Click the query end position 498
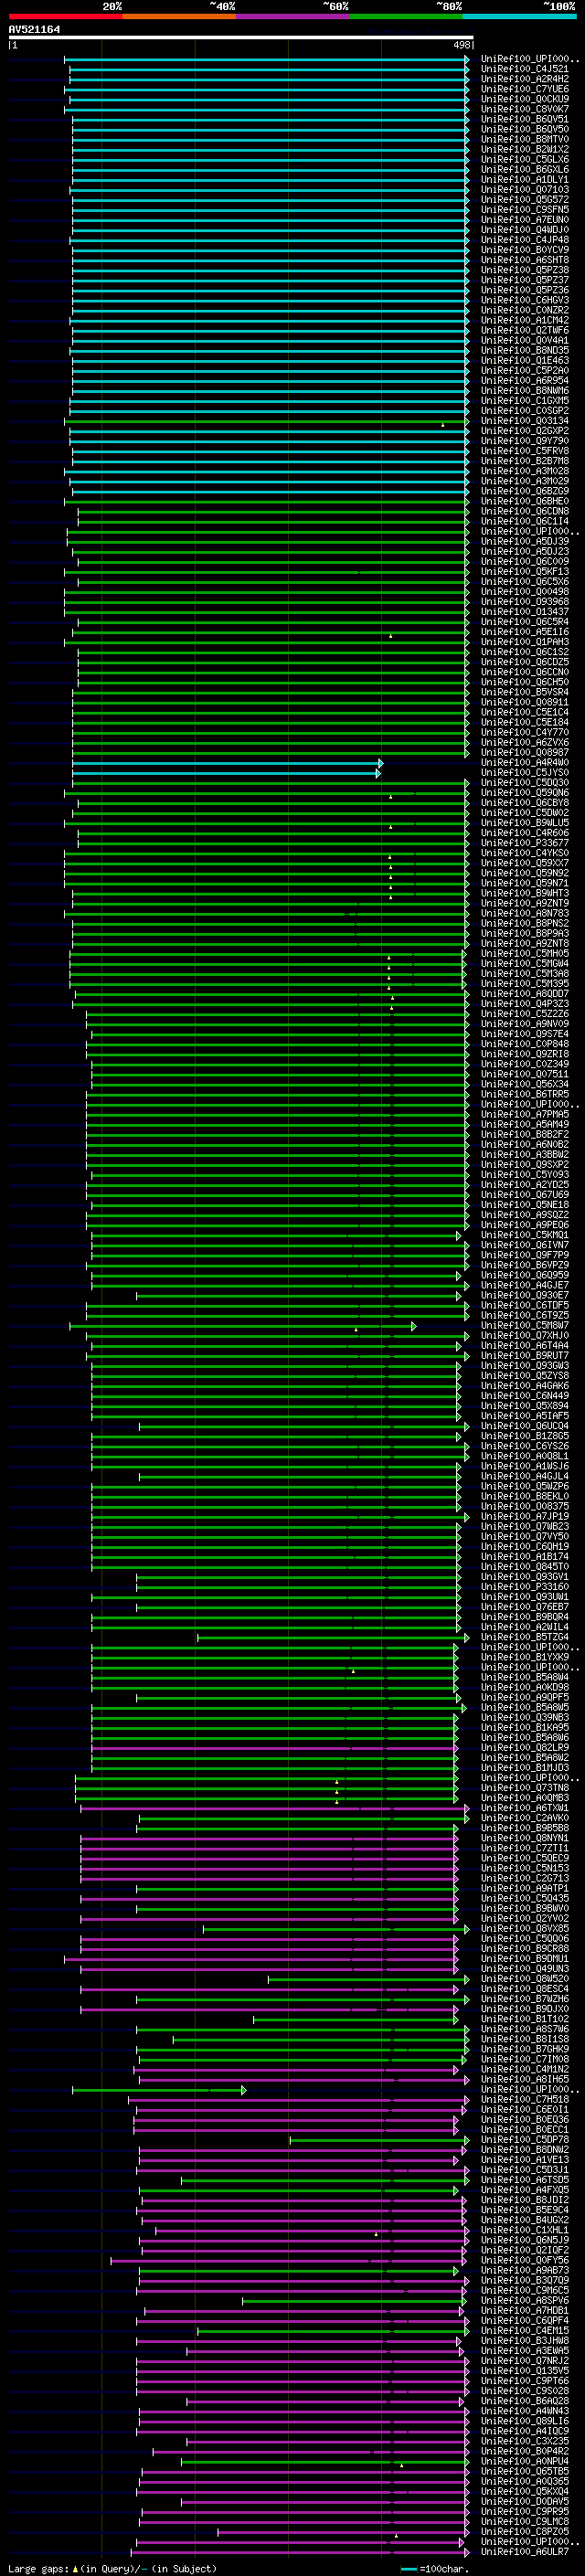585x2576 pixels. pyautogui.click(x=461, y=45)
